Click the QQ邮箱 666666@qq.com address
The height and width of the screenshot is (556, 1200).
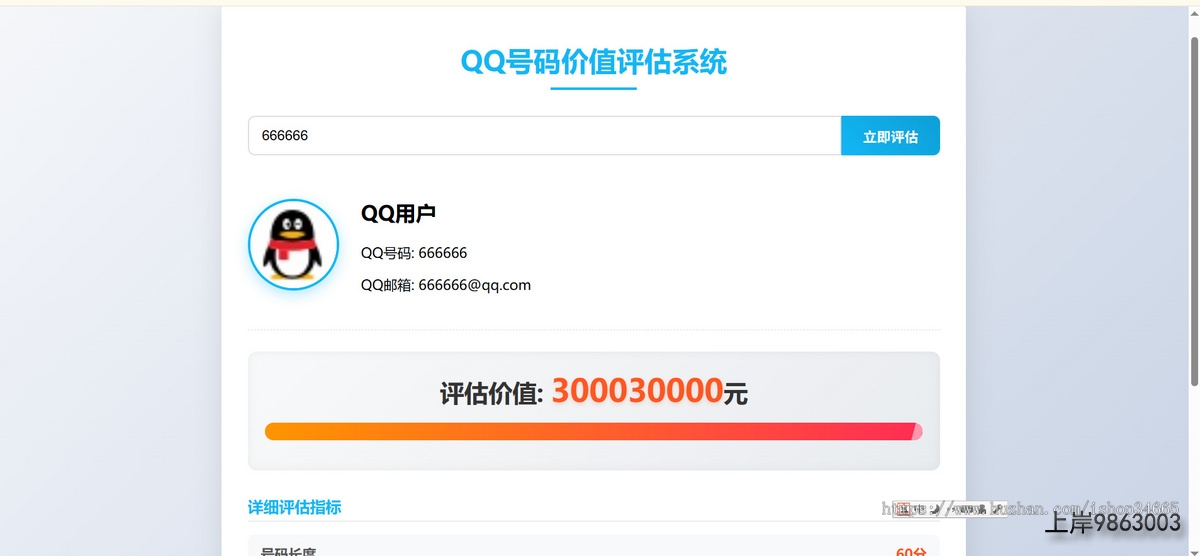[x=445, y=285]
